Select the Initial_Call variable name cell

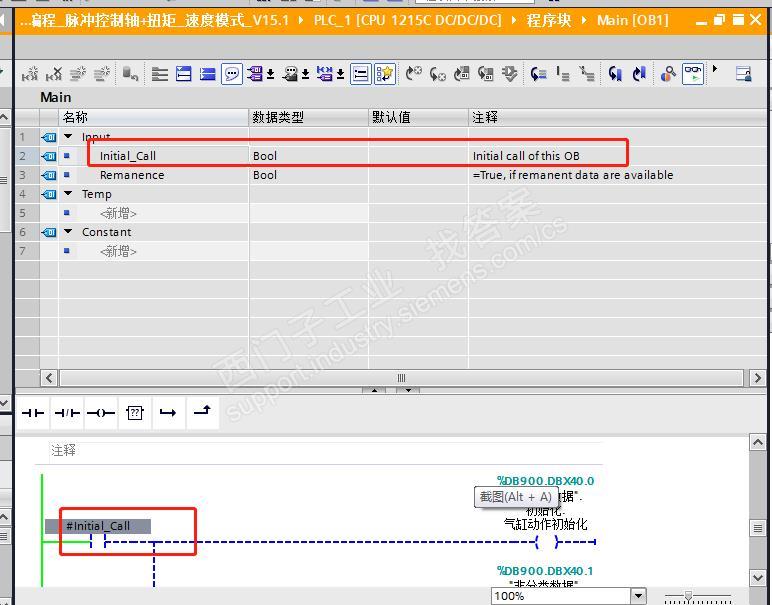pyautogui.click(x=154, y=156)
